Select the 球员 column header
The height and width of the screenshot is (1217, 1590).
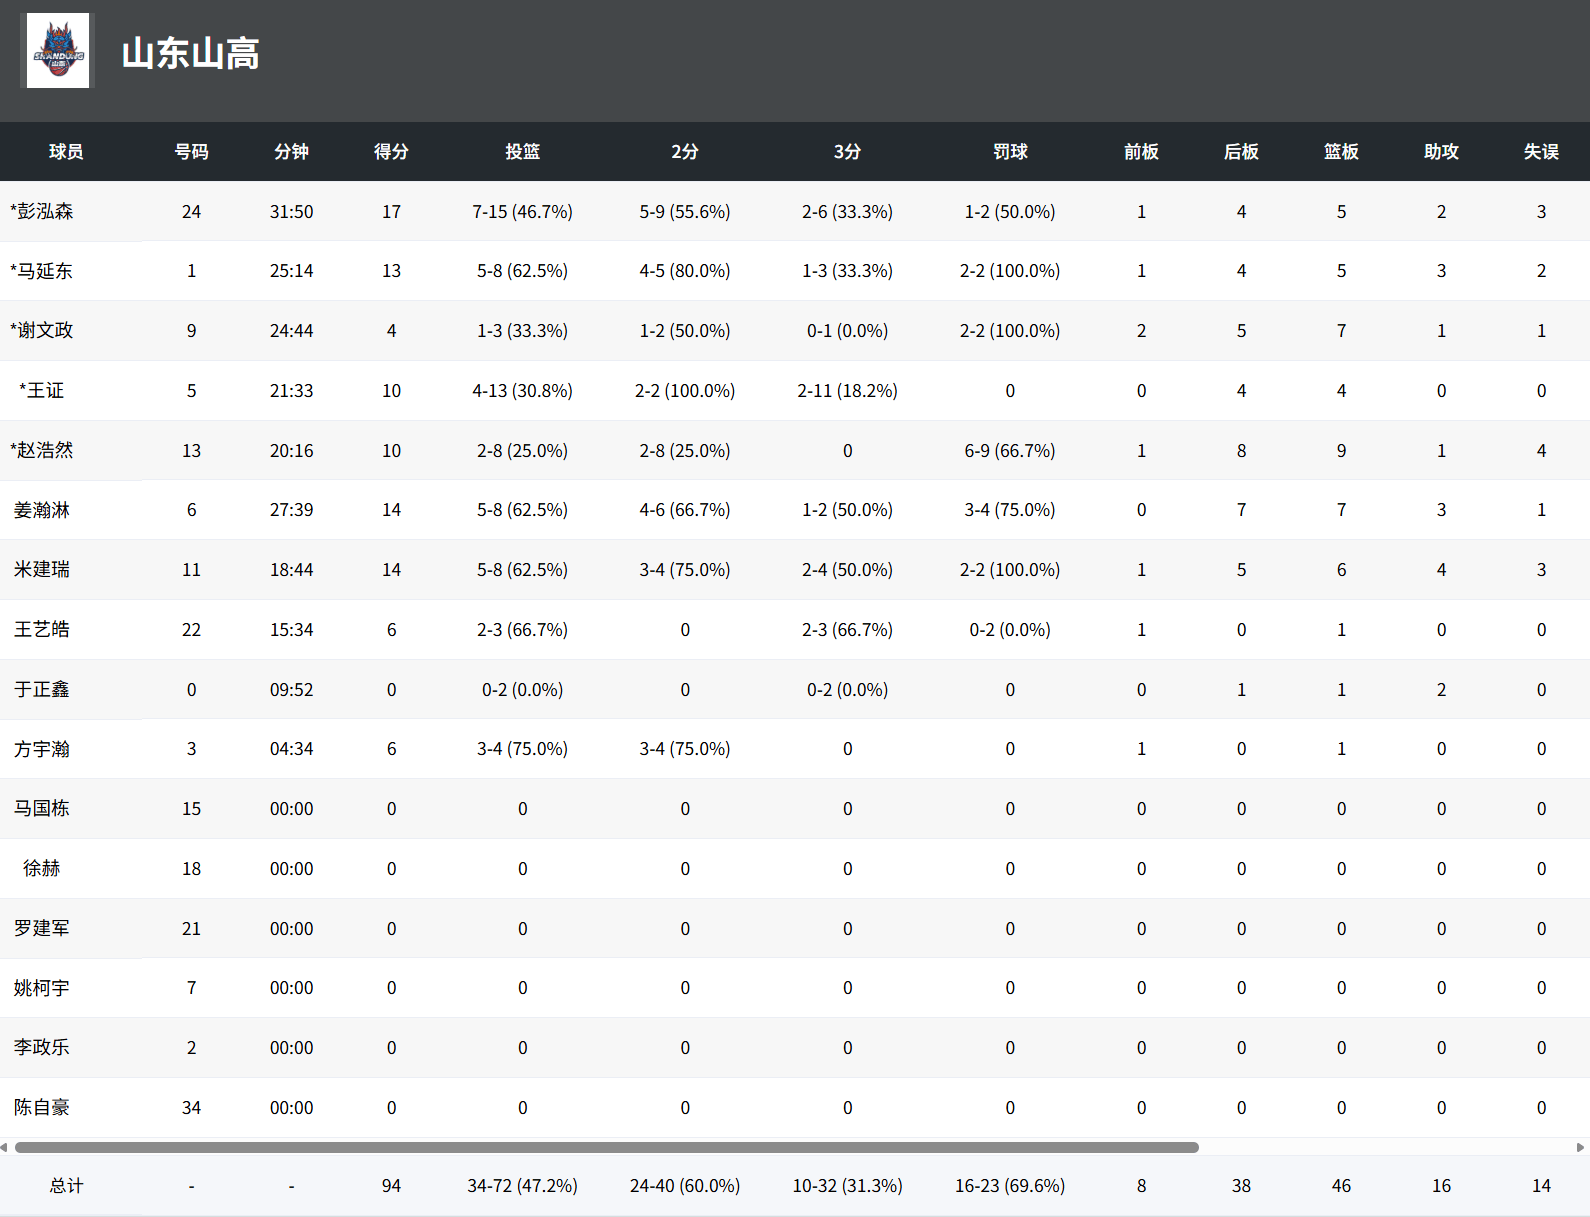coord(66,152)
